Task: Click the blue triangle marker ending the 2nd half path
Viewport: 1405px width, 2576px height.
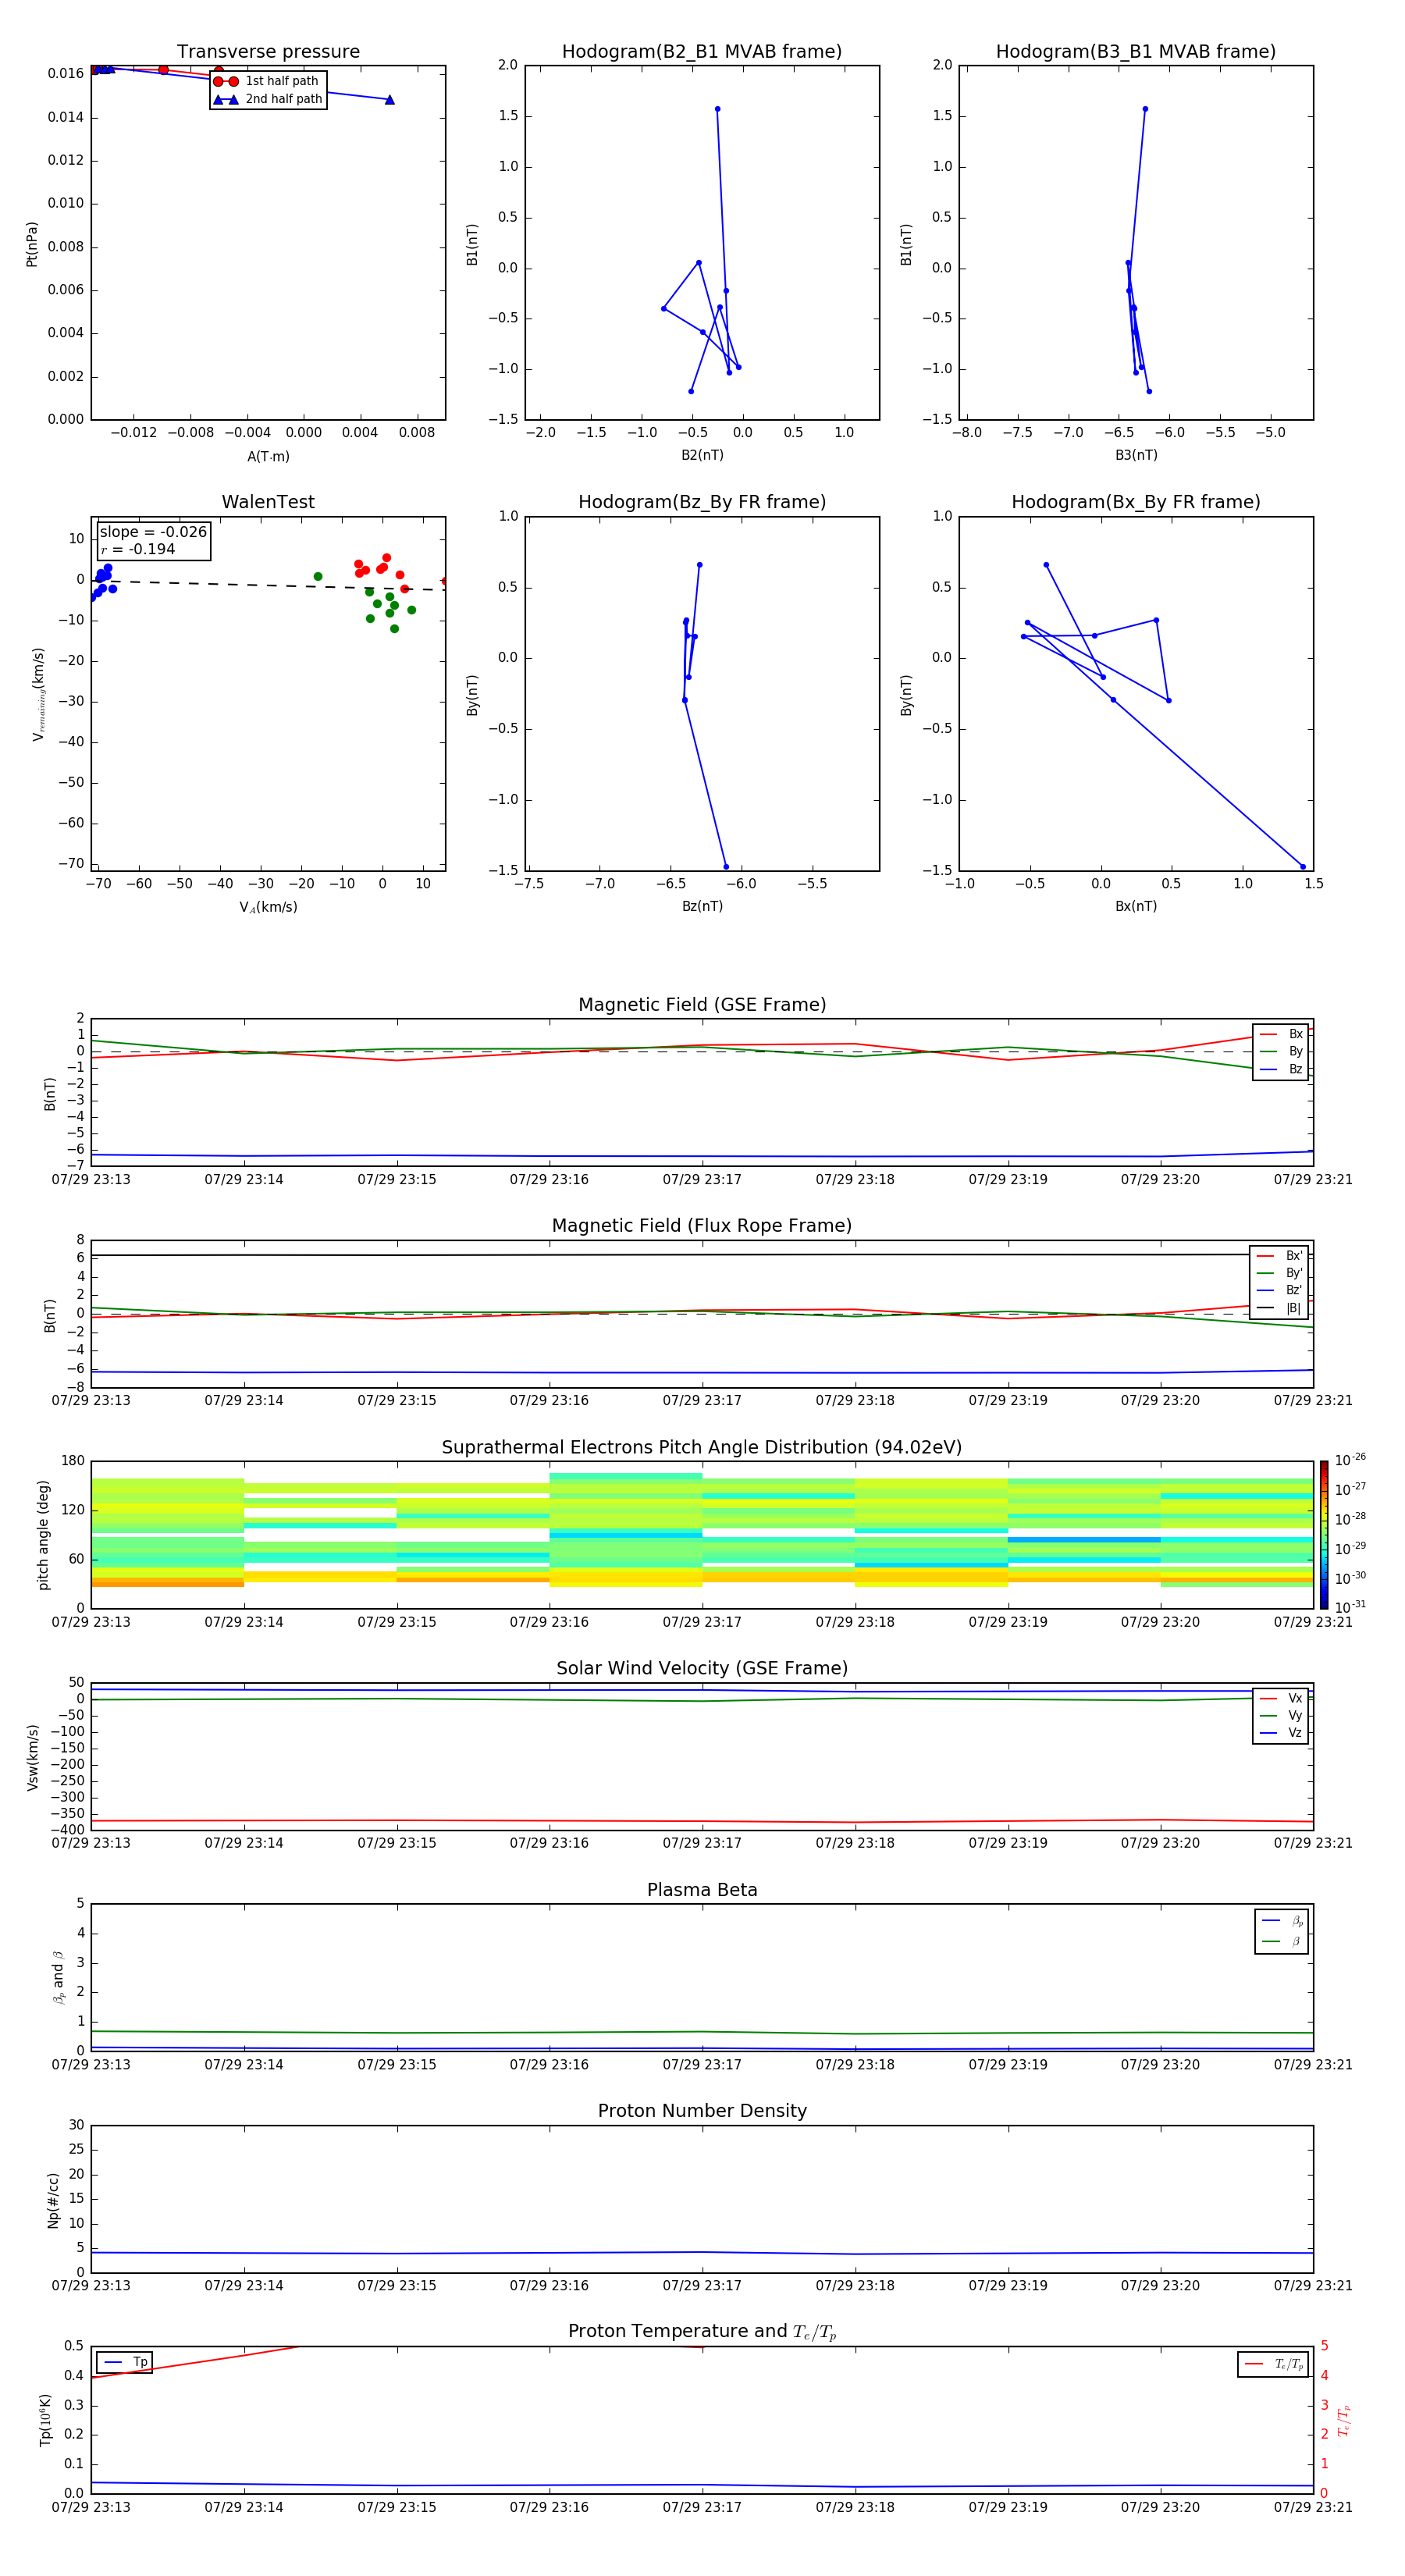Action: [389, 100]
